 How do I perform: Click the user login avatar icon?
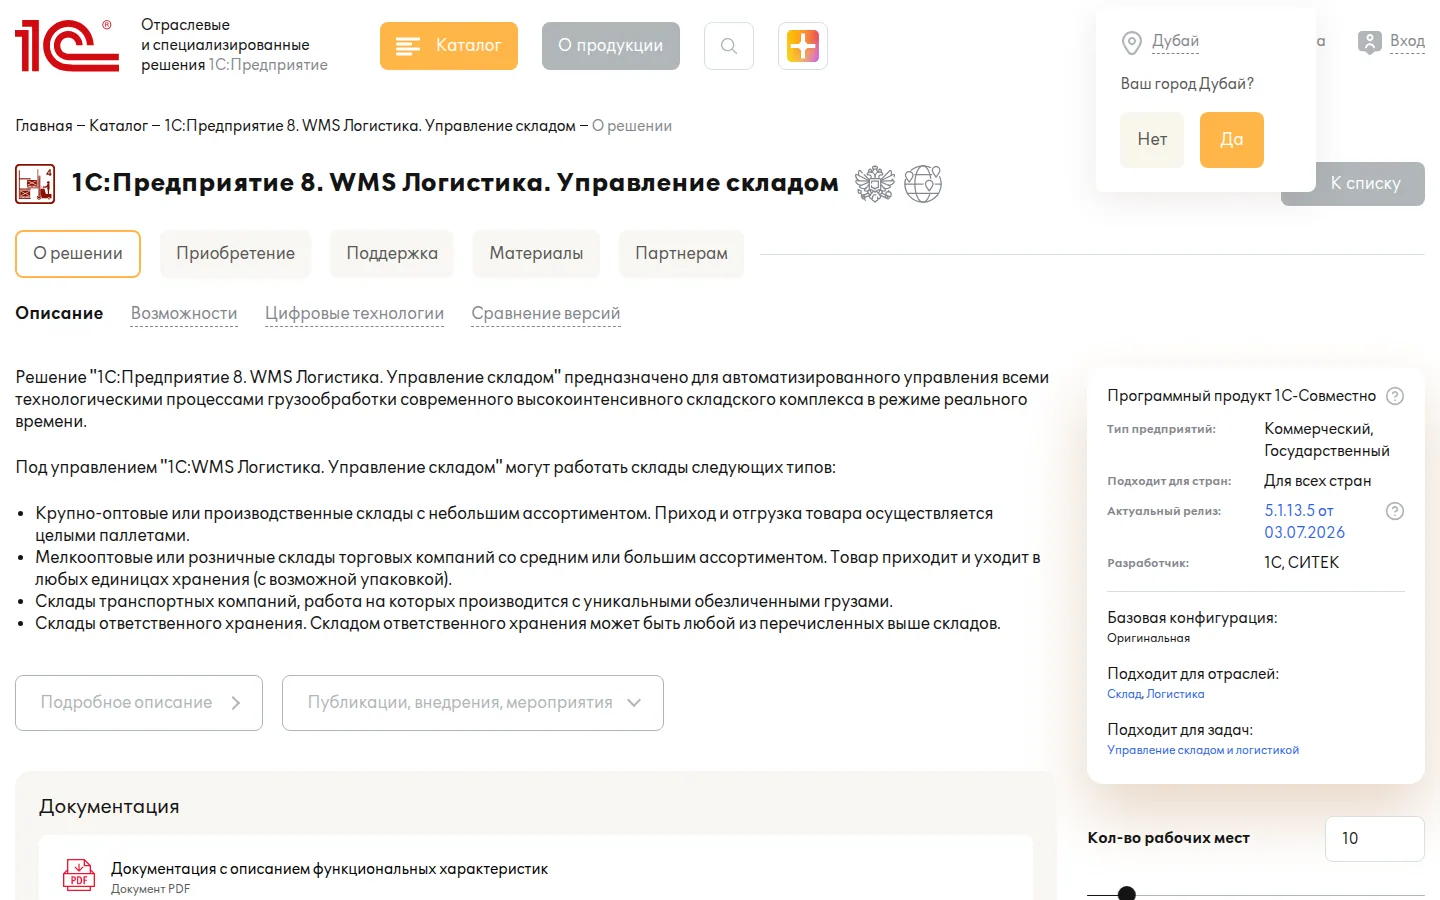(1369, 42)
